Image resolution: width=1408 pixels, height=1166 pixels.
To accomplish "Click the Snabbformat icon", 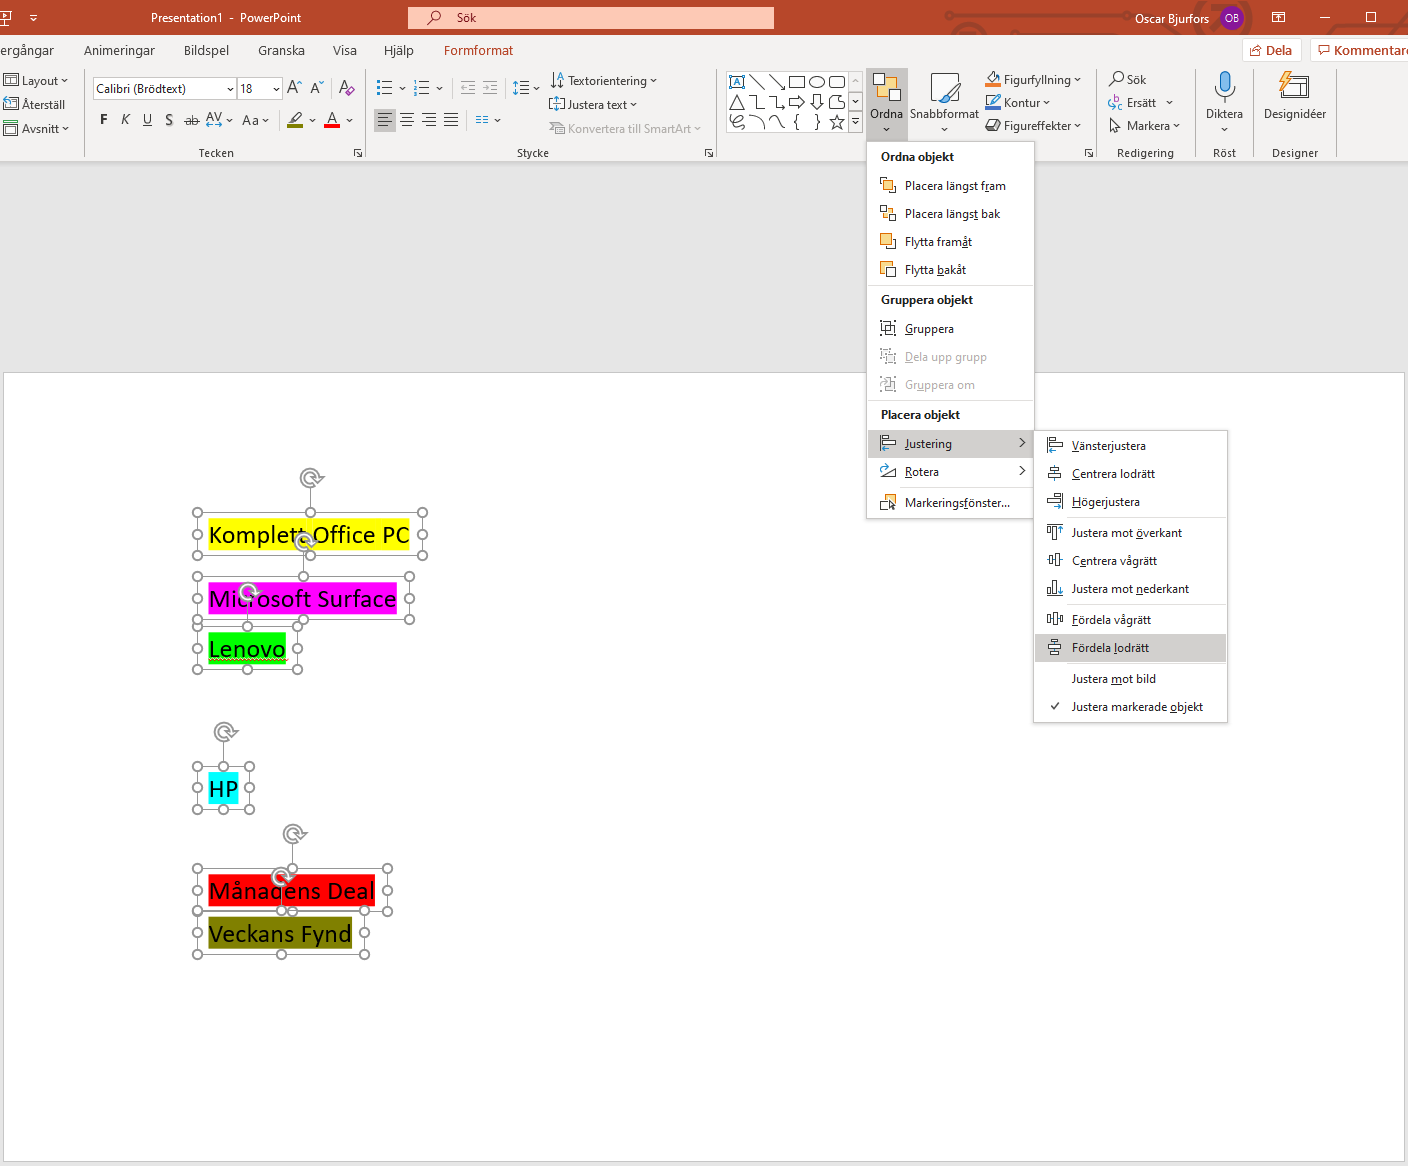I will click(x=944, y=89).
